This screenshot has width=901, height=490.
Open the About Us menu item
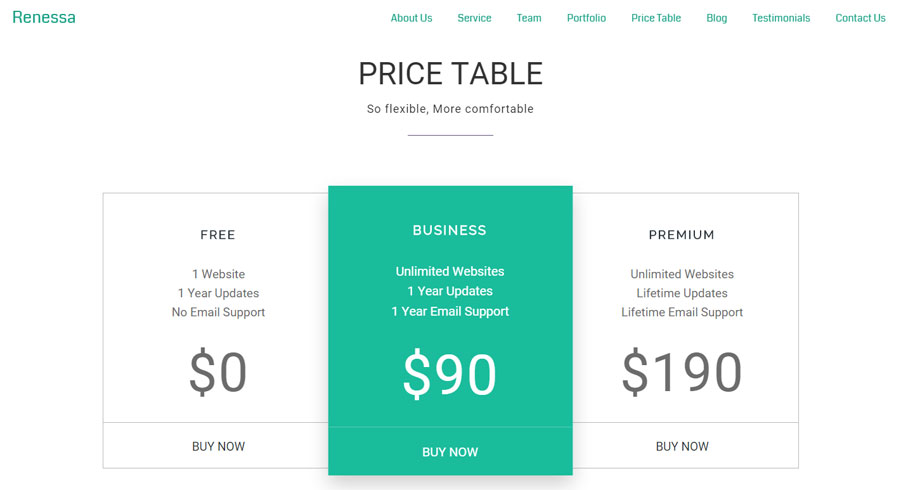[x=411, y=18]
